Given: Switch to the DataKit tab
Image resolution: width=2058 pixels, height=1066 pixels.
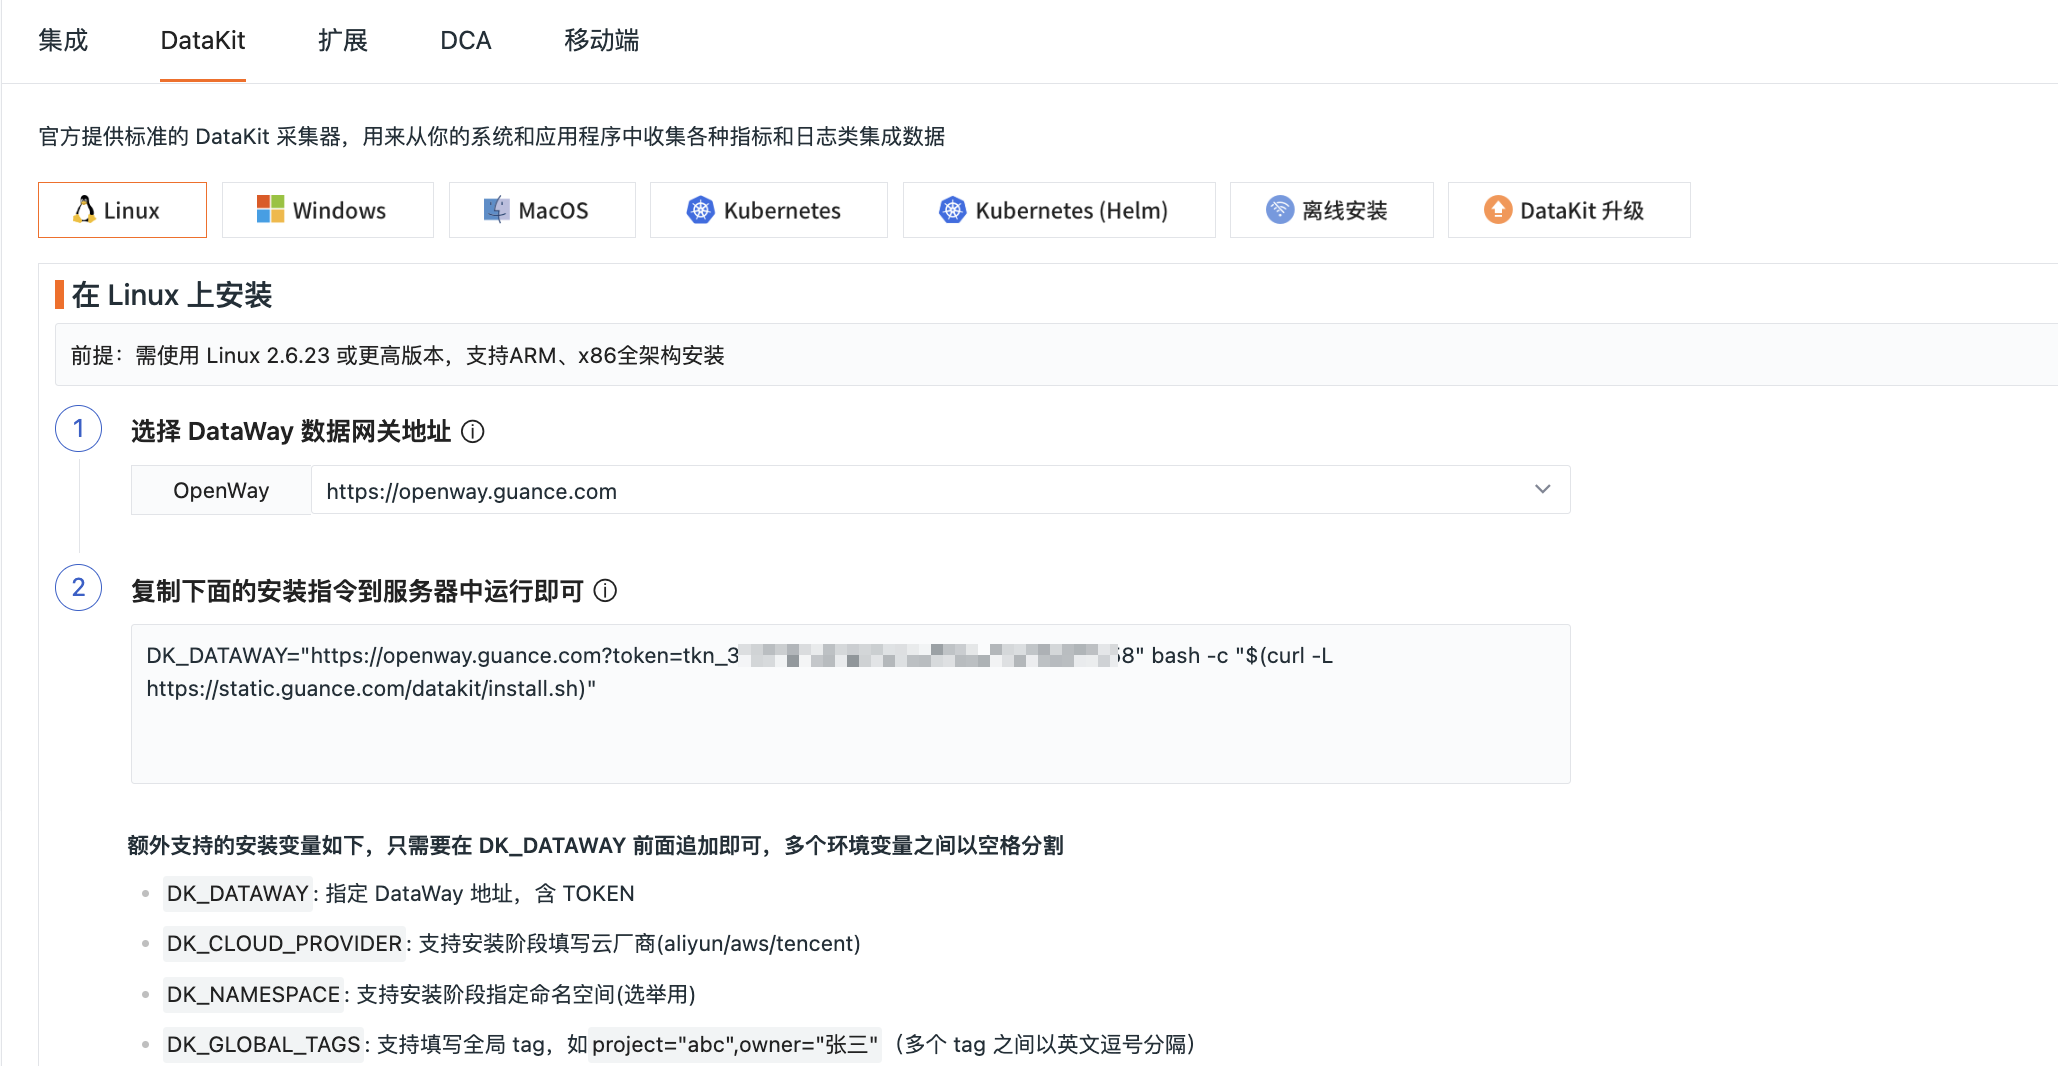Looking at the screenshot, I should 203,40.
